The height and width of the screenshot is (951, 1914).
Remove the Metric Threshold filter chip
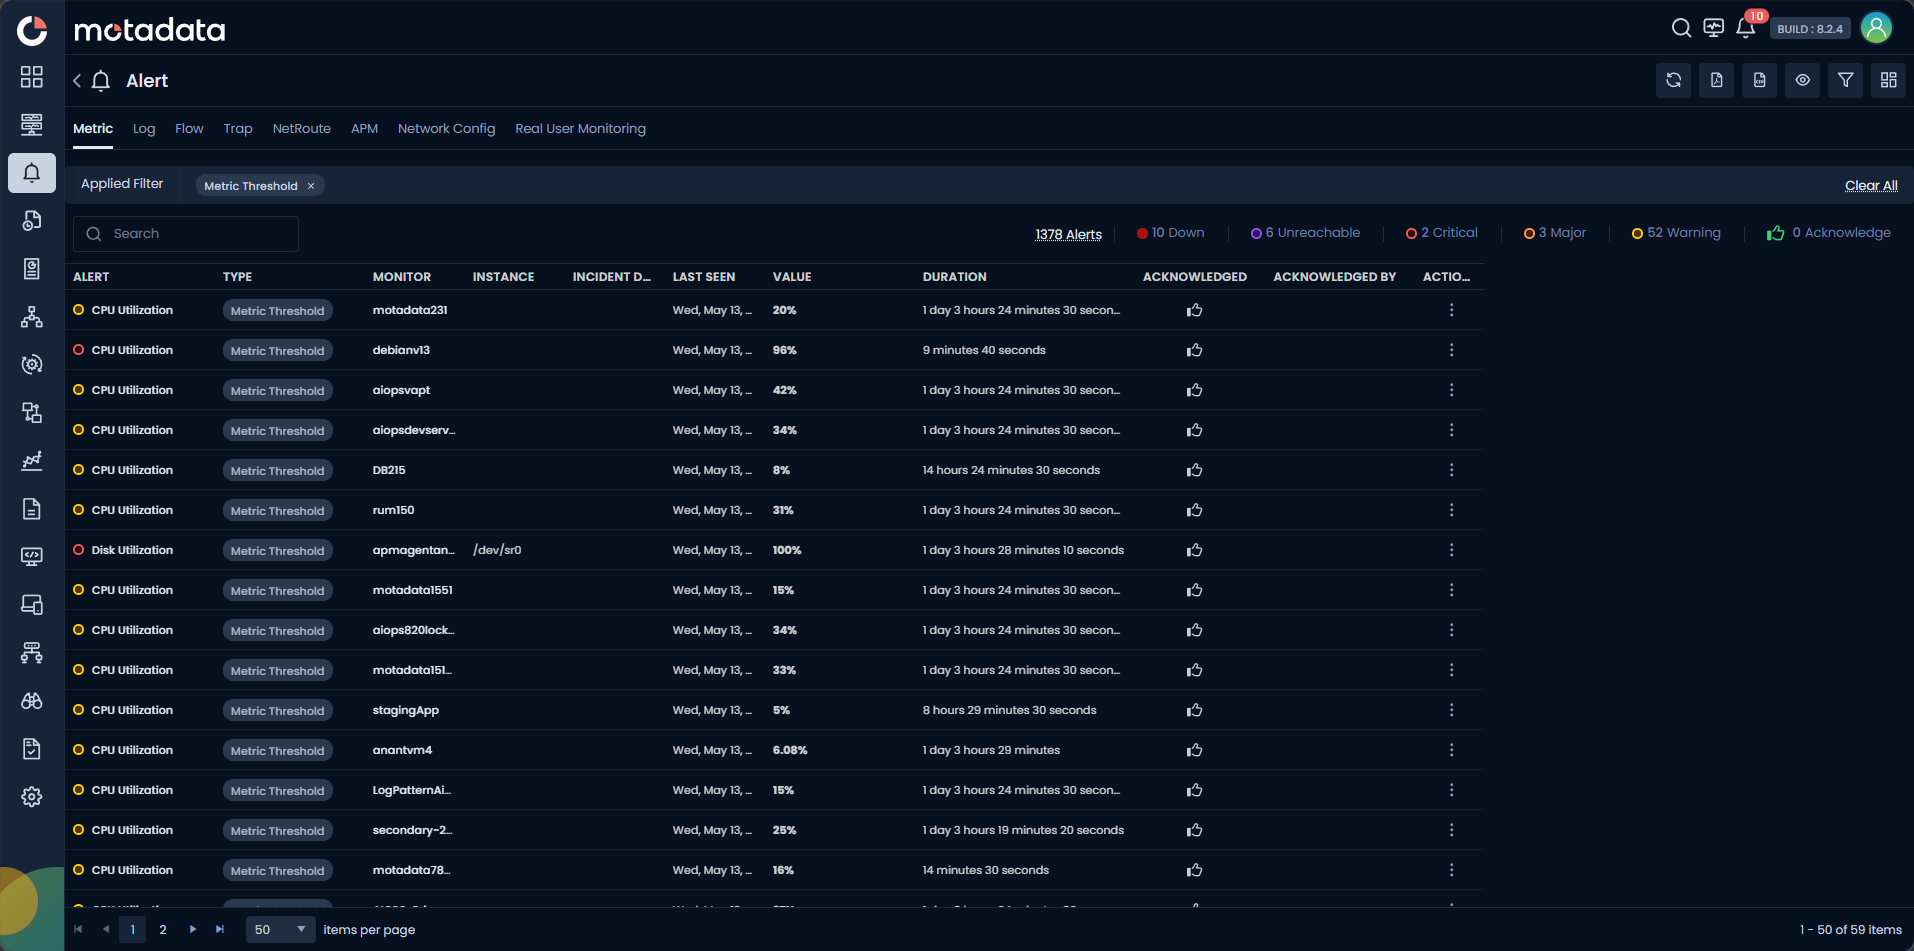(x=311, y=186)
